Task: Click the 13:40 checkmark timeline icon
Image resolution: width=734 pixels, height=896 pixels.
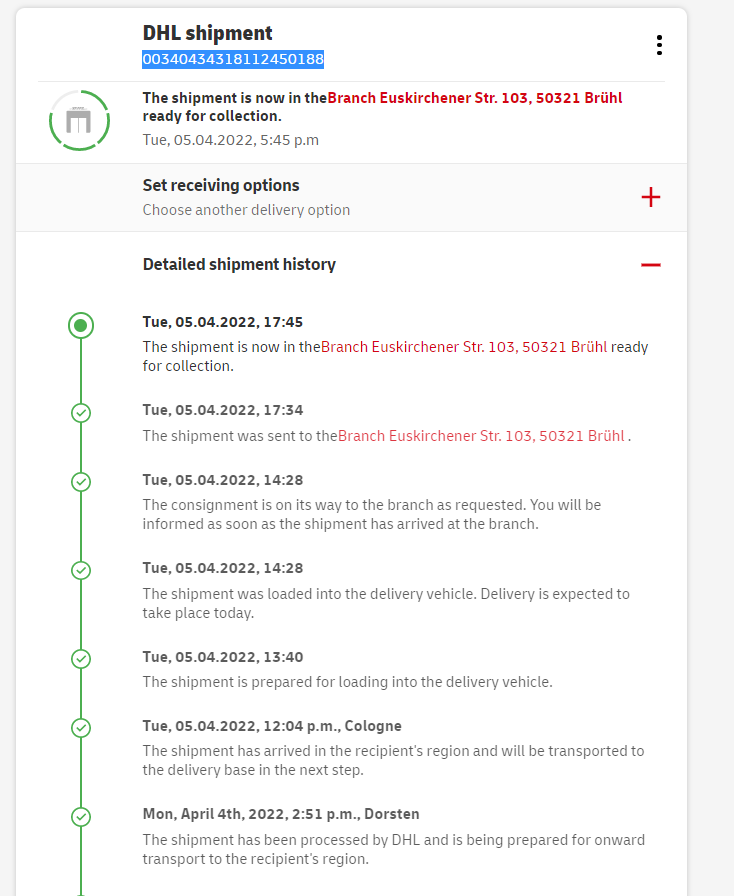Action: (81, 659)
